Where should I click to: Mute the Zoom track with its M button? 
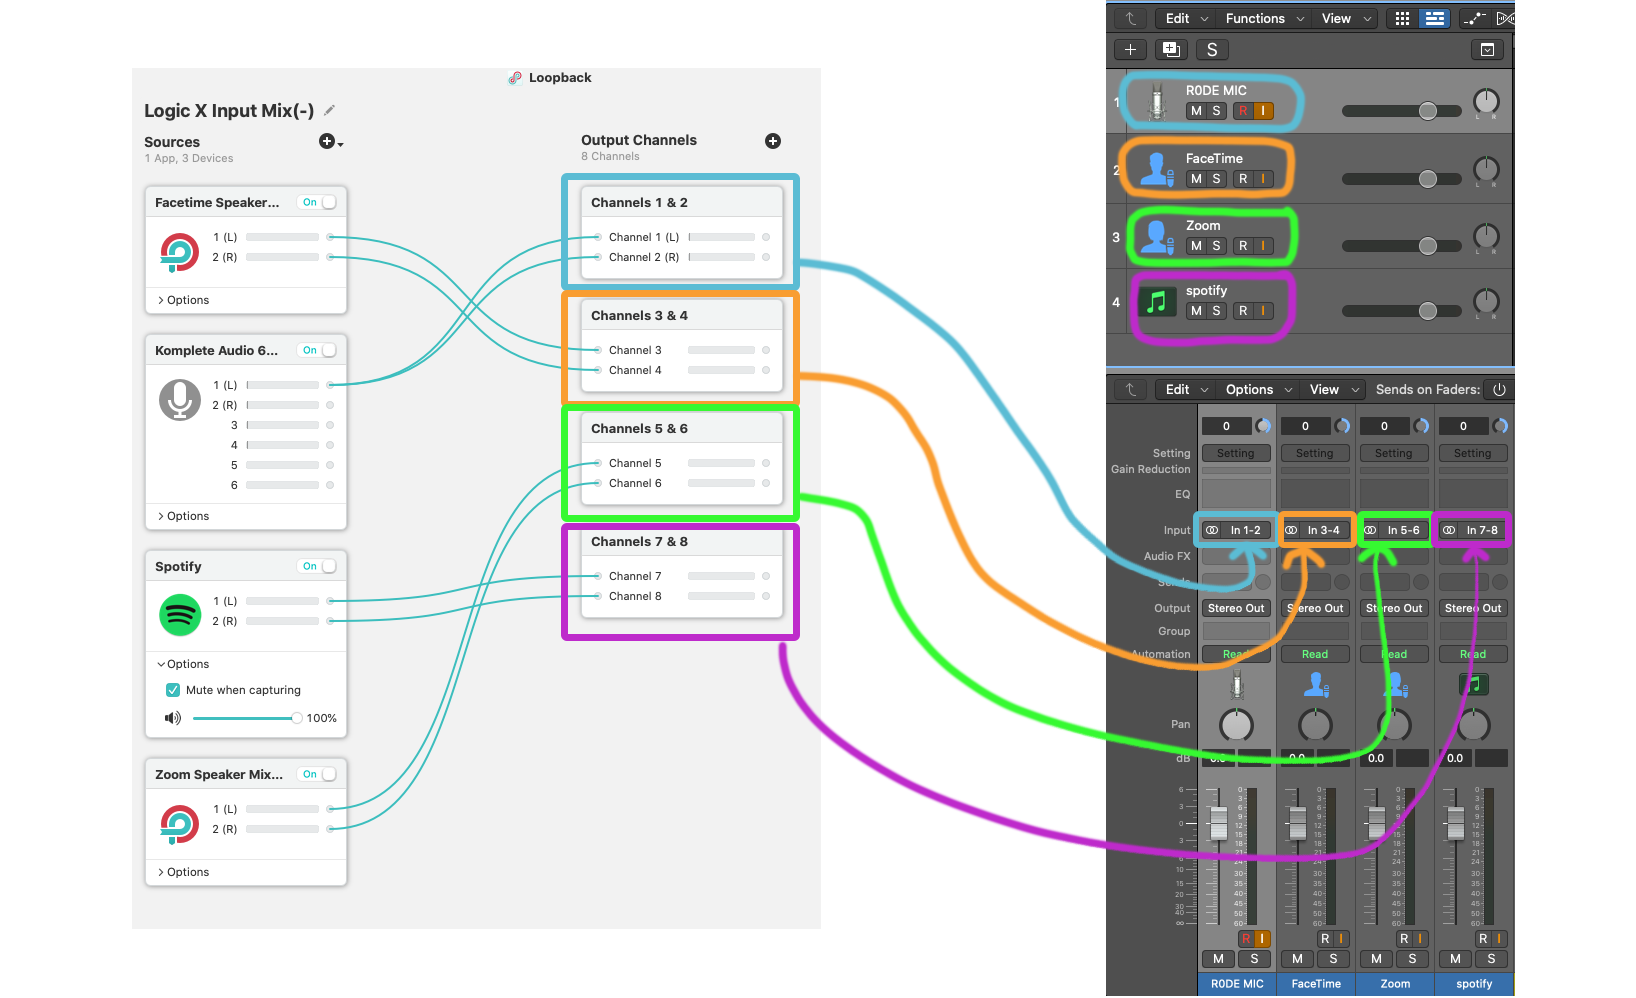click(1196, 245)
